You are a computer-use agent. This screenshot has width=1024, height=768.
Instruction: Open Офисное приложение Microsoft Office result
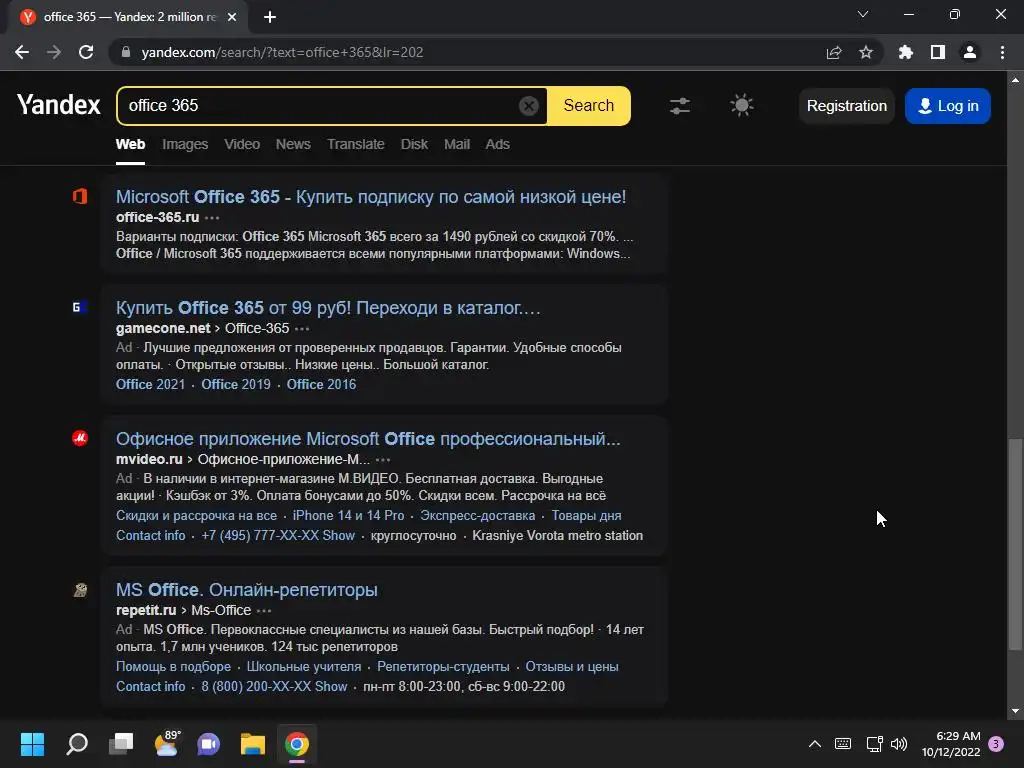tap(368, 439)
